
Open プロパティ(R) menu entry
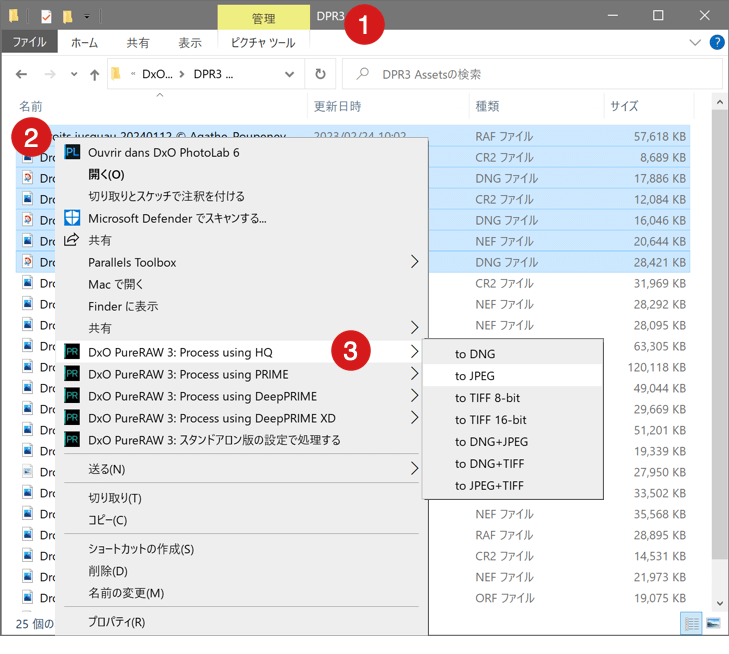[x=241, y=621]
